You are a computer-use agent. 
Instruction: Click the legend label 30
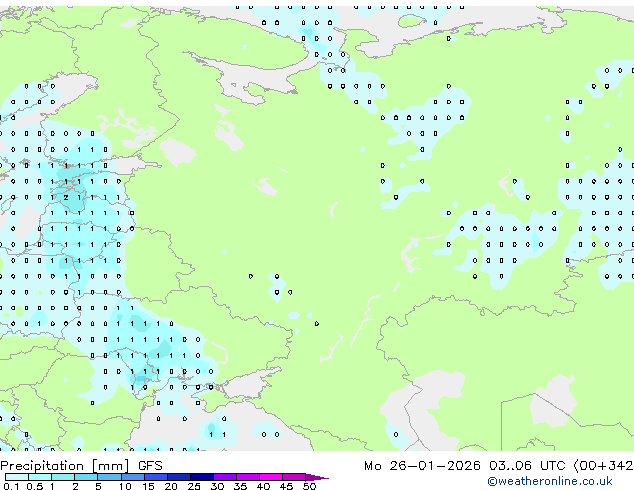coord(217,486)
